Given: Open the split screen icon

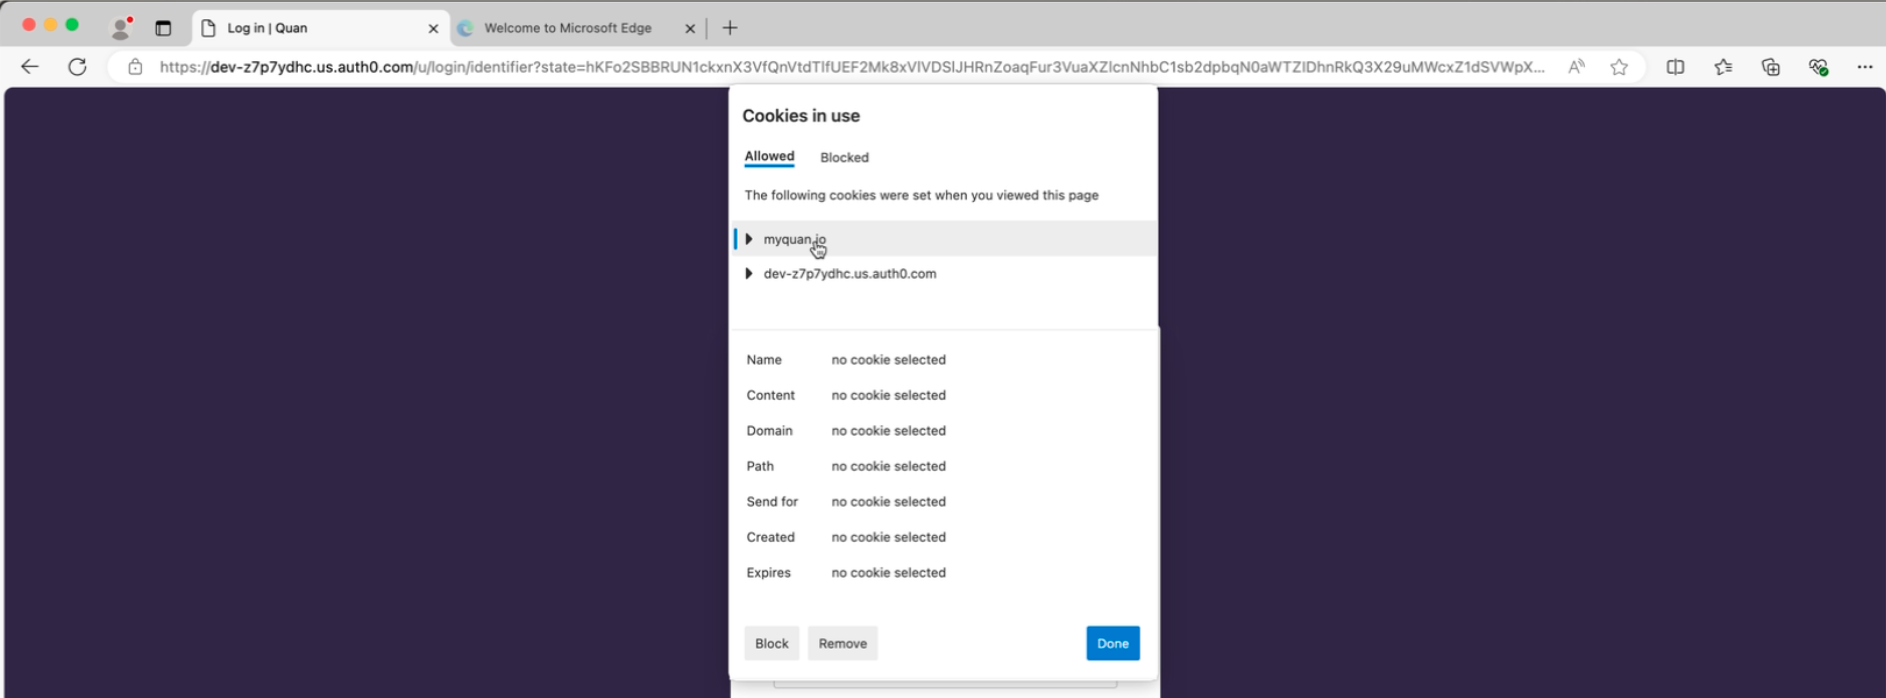Looking at the screenshot, I should [x=1675, y=67].
